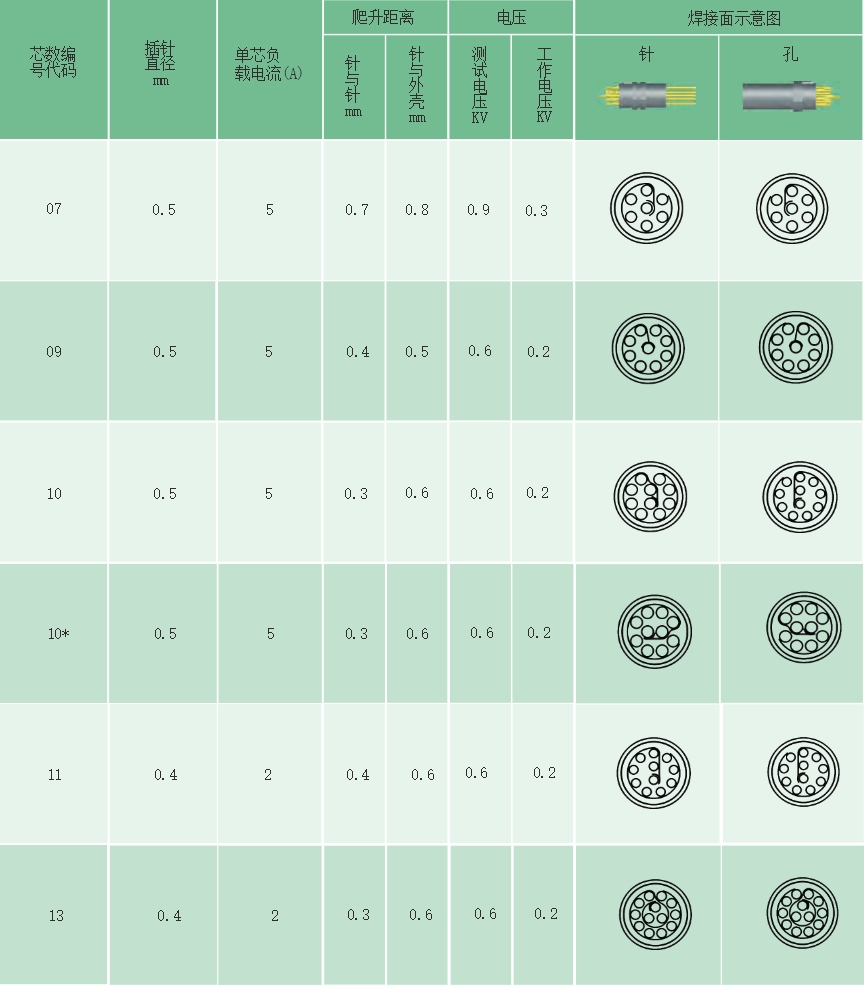Select the 爬升距离 column group header
The height and width of the screenshot is (987, 864).
[385, 17]
